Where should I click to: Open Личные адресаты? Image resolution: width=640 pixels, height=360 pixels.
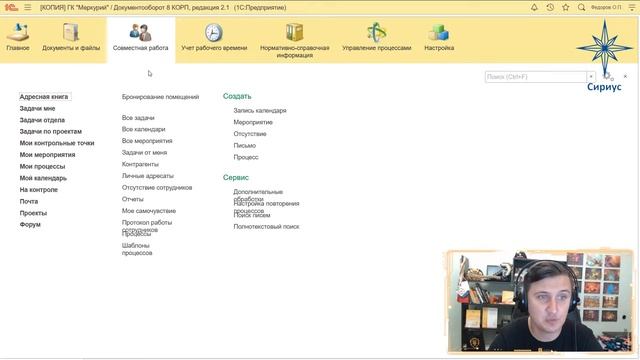click(x=147, y=176)
